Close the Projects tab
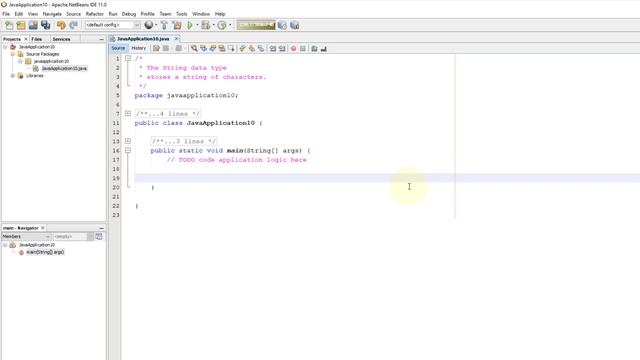Image resolution: width=640 pixels, height=360 pixels. point(26,39)
